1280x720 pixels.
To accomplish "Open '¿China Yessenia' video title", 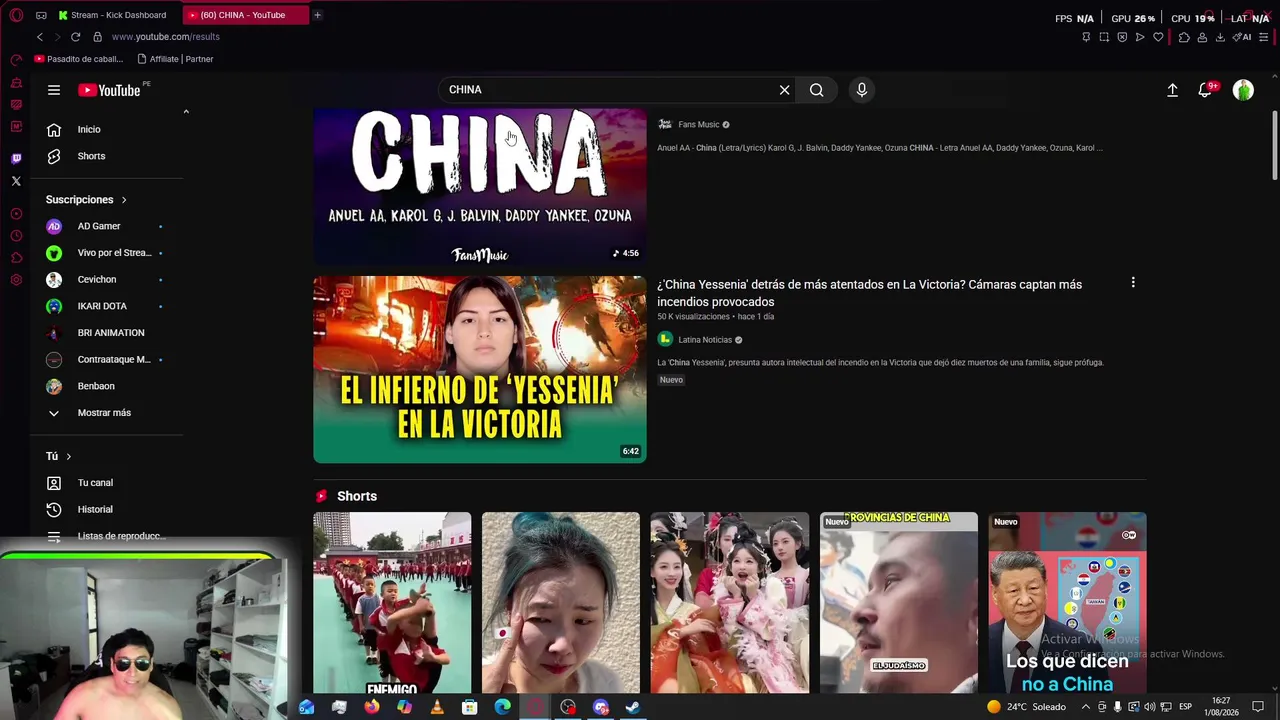I will (869, 293).
